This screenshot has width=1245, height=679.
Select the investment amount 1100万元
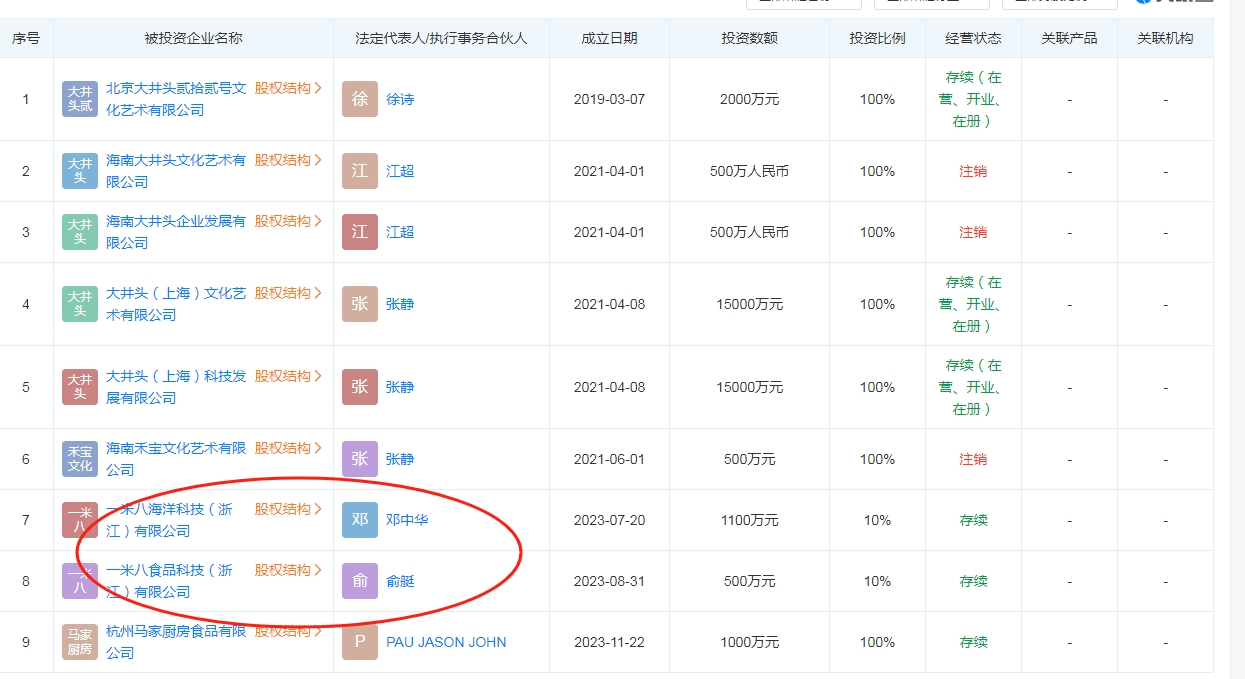tap(749, 520)
